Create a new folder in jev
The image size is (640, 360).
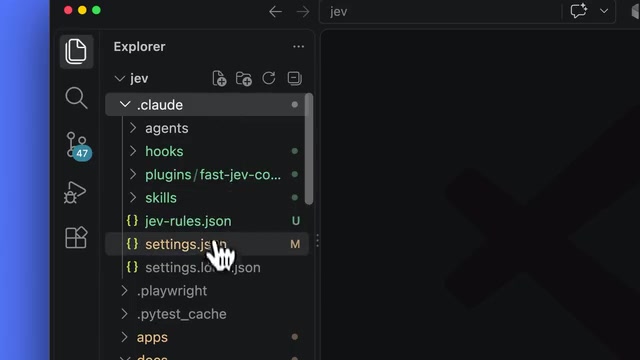tap(244, 78)
